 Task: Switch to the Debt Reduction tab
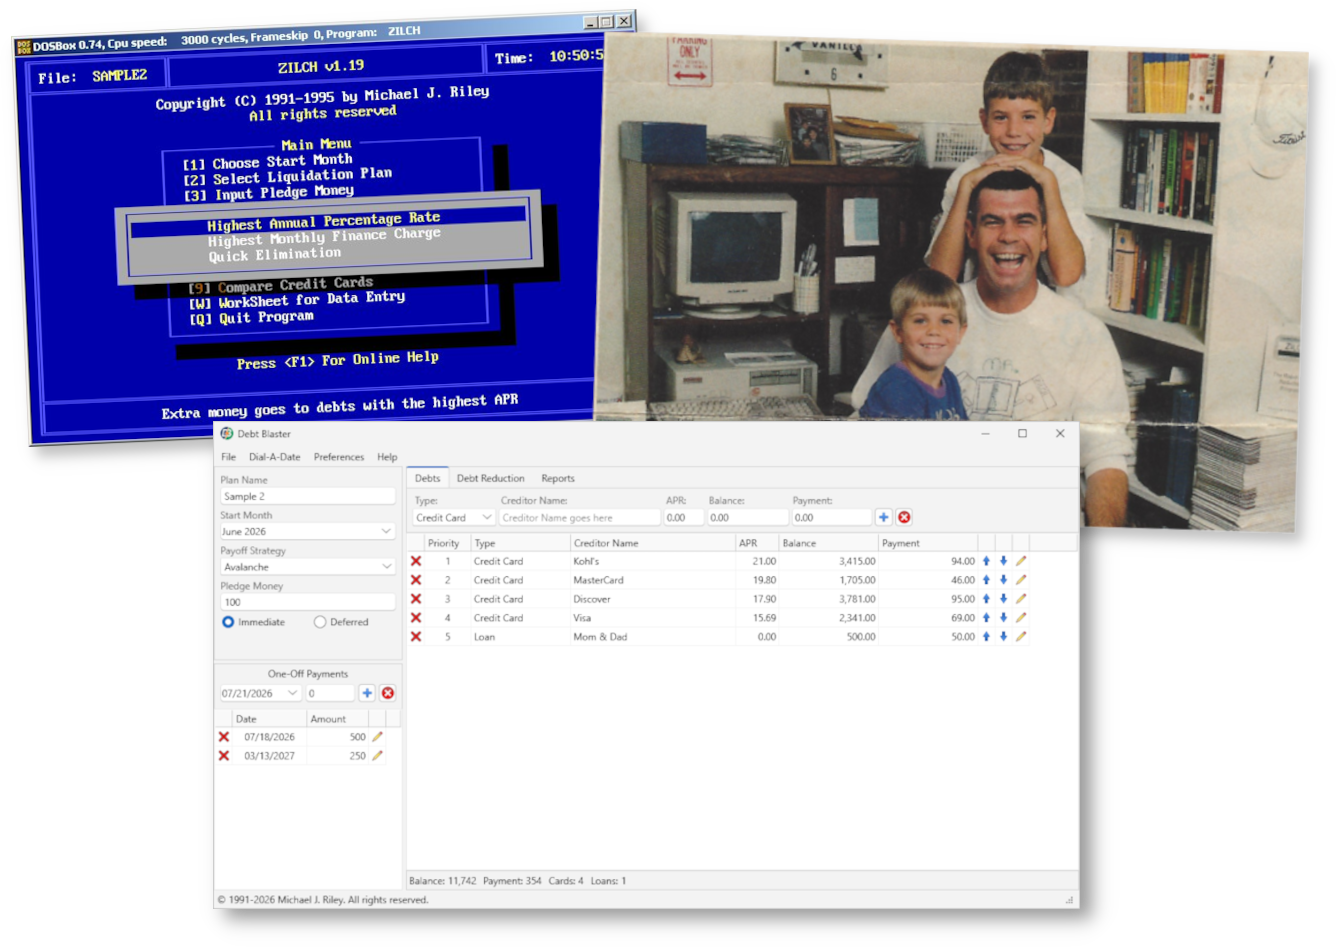point(490,478)
